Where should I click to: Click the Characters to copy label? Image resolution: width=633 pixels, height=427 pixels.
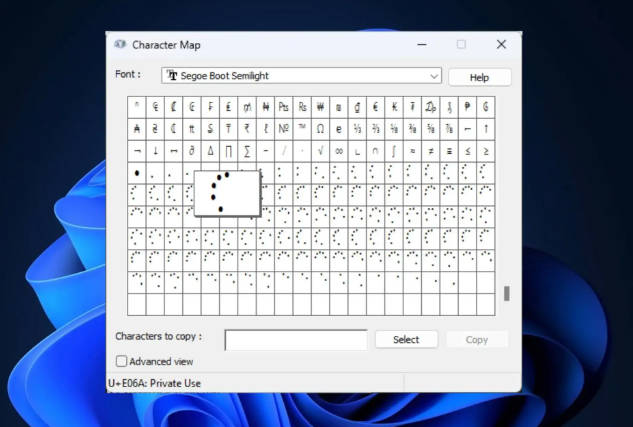[x=159, y=336]
